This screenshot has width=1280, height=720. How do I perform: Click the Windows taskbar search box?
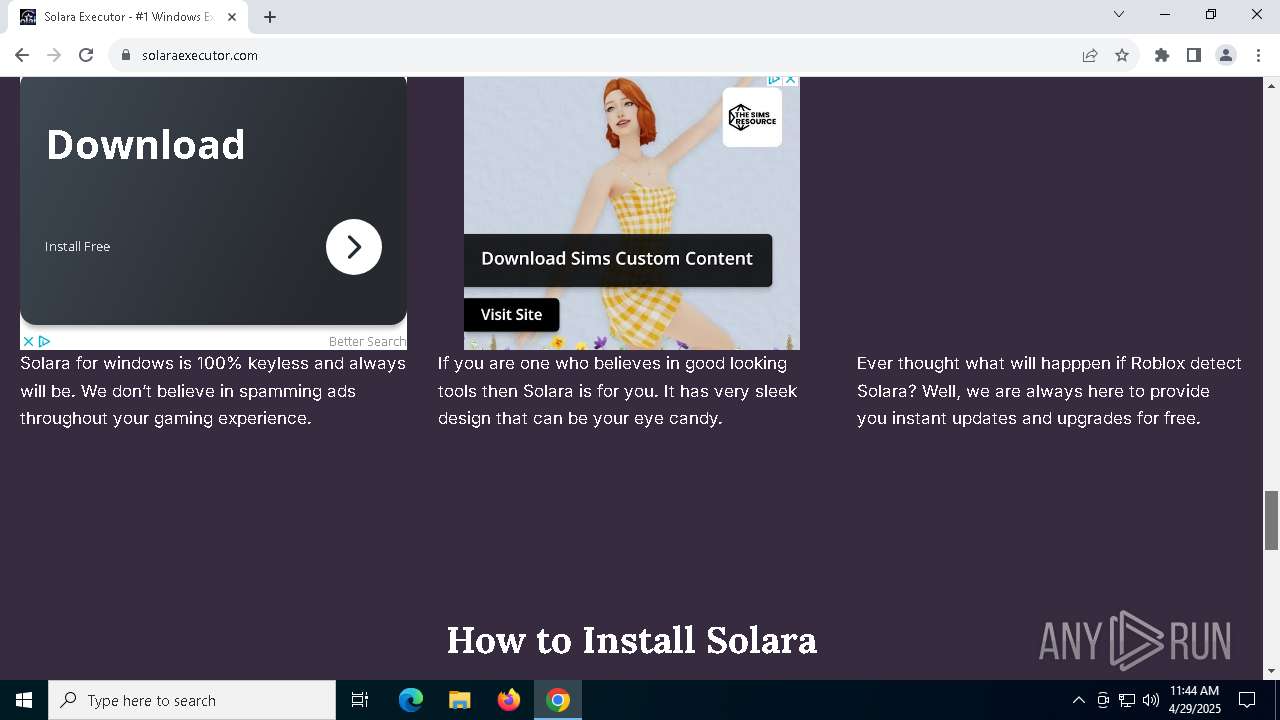click(192, 700)
